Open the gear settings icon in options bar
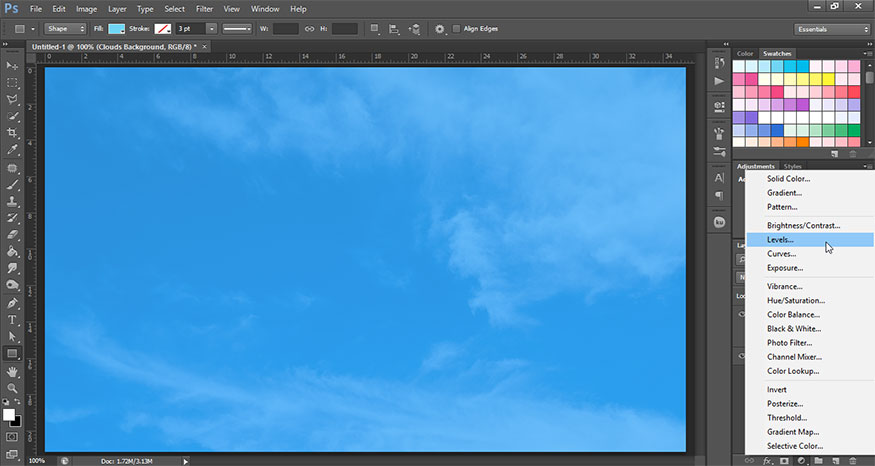 (439, 29)
